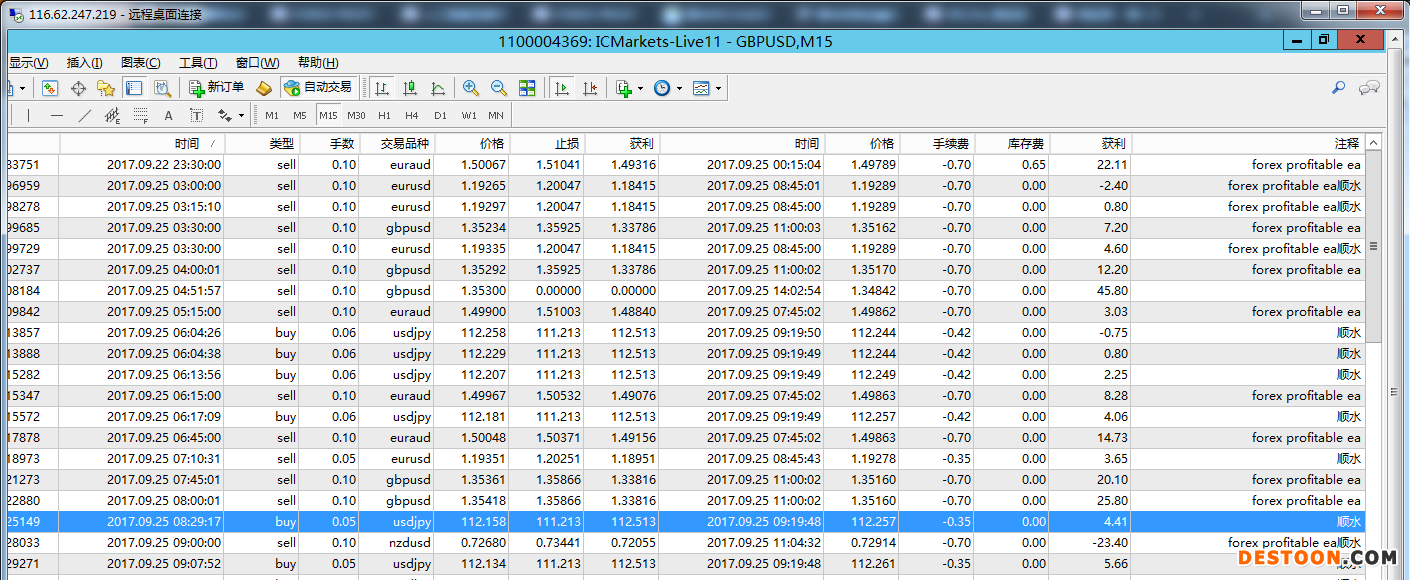This screenshot has width=1410, height=580.
Task: Toggle chart auto scroll
Action: [x=562, y=88]
